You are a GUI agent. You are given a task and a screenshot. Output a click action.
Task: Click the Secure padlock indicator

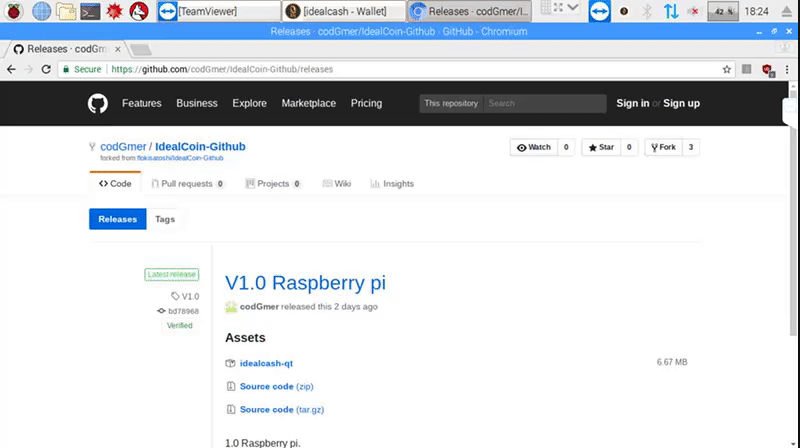click(x=82, y=69)
